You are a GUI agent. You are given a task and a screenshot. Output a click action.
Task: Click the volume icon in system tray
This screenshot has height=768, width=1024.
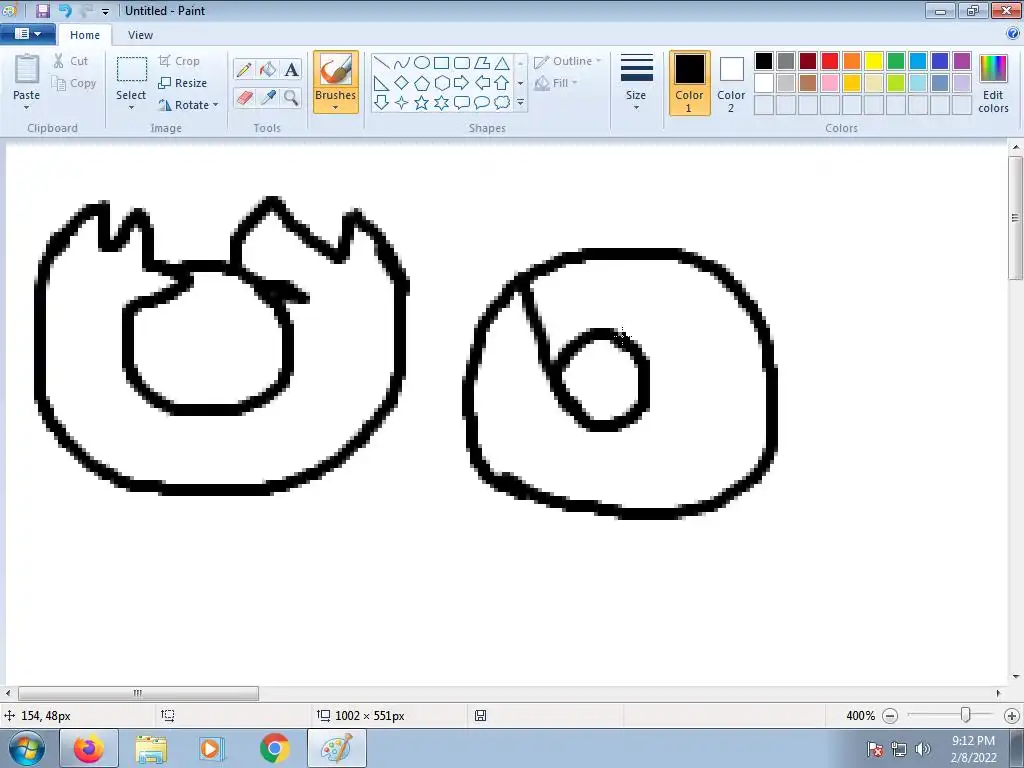pyautogui.click(x=922, y=748)
